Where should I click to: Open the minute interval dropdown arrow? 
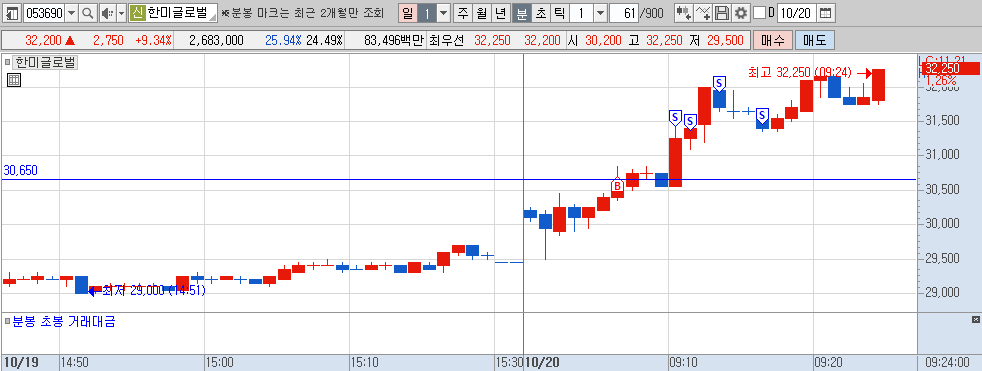[600, 13]
